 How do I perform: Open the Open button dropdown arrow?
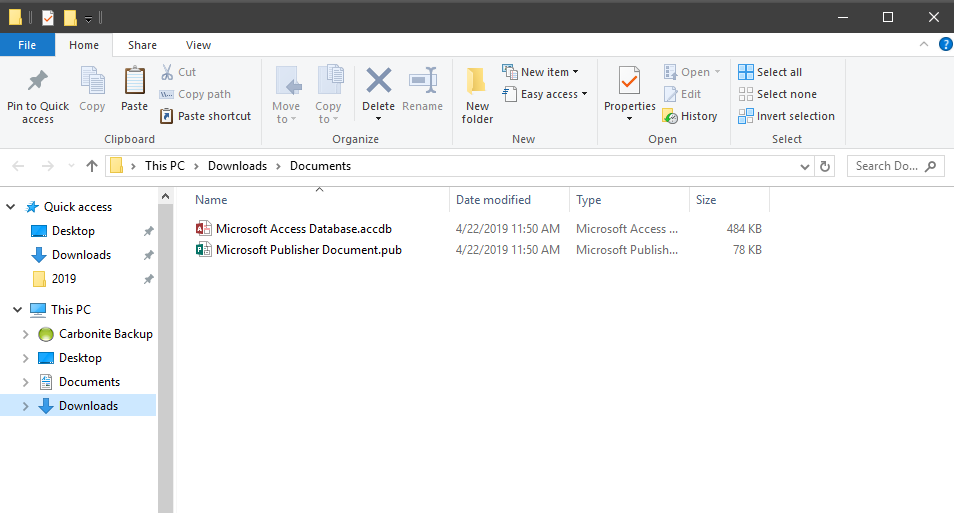pyautogui.click(x=717, y=72)
